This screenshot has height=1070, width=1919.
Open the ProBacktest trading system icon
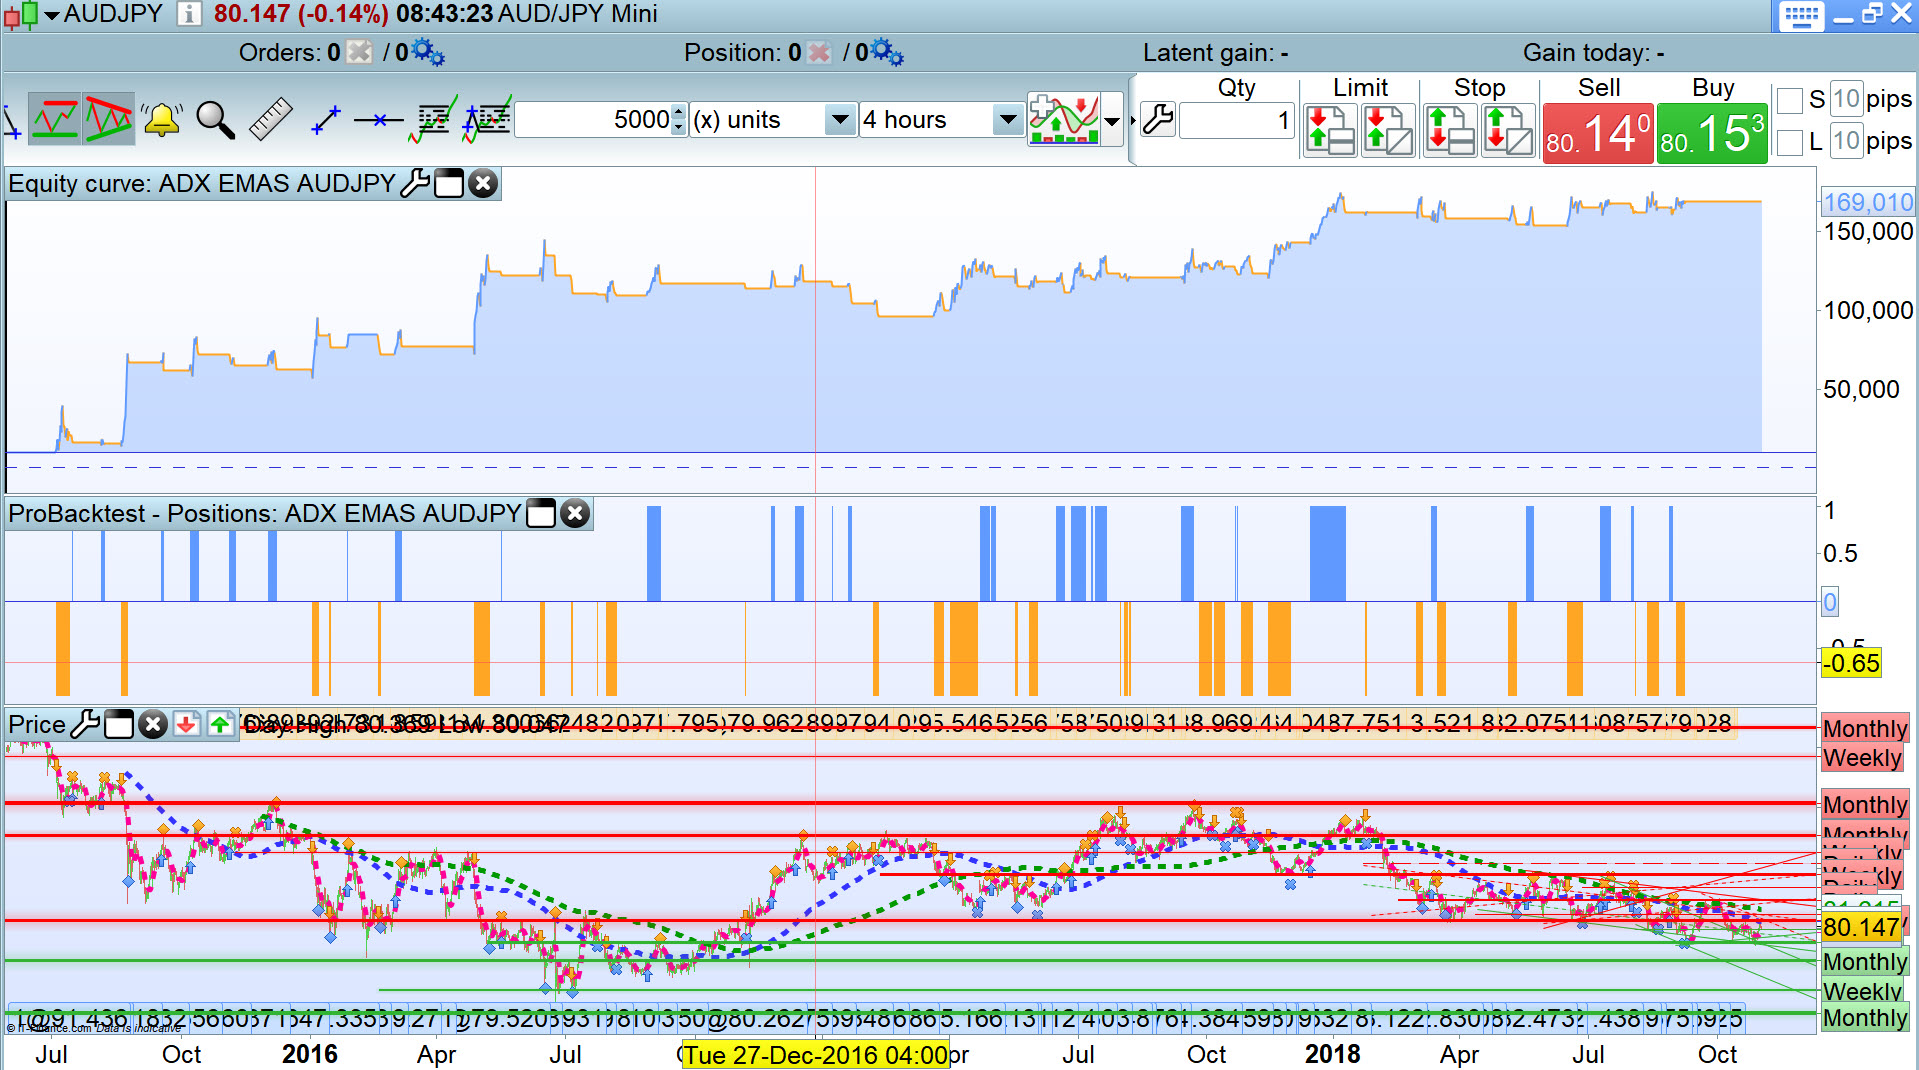(x=433, y=120)
